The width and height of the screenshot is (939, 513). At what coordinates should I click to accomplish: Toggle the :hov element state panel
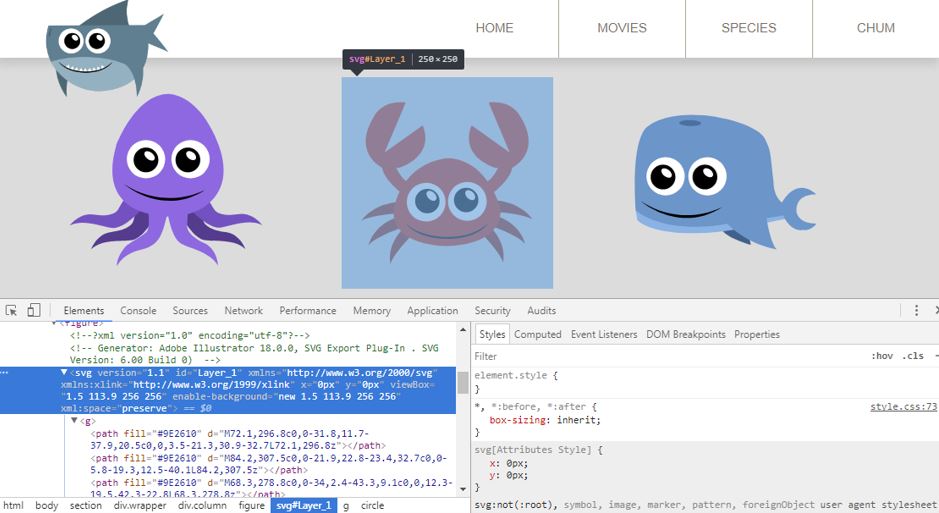pos(881,356)
